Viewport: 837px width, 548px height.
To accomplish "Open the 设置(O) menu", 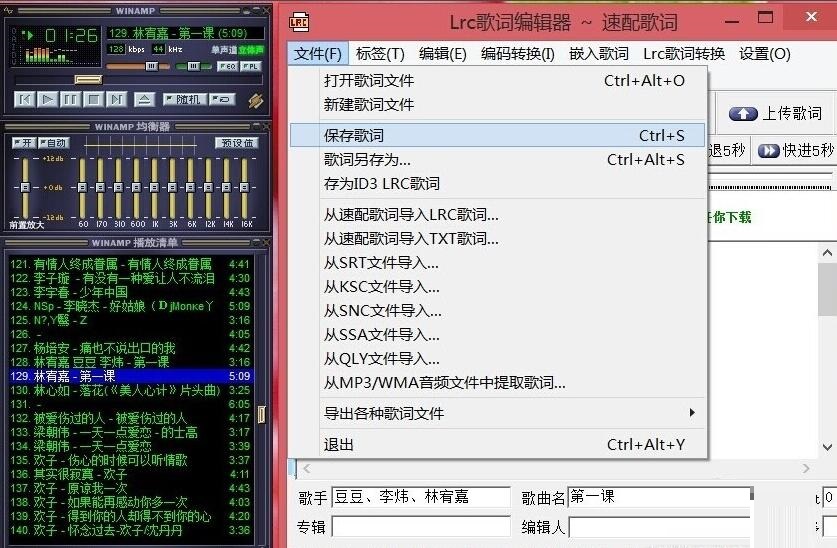I will 764,54.
